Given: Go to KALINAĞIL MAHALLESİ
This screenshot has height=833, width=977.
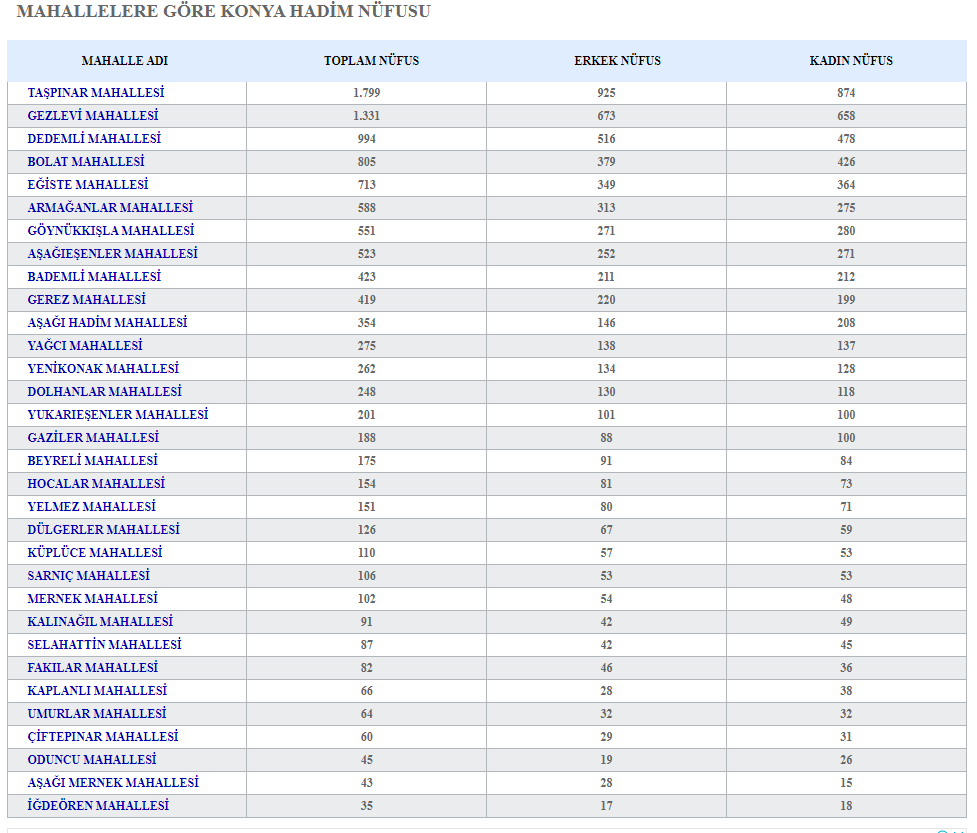Looking at the screenshot, I should pyautogui.click(x=100, y=622).
